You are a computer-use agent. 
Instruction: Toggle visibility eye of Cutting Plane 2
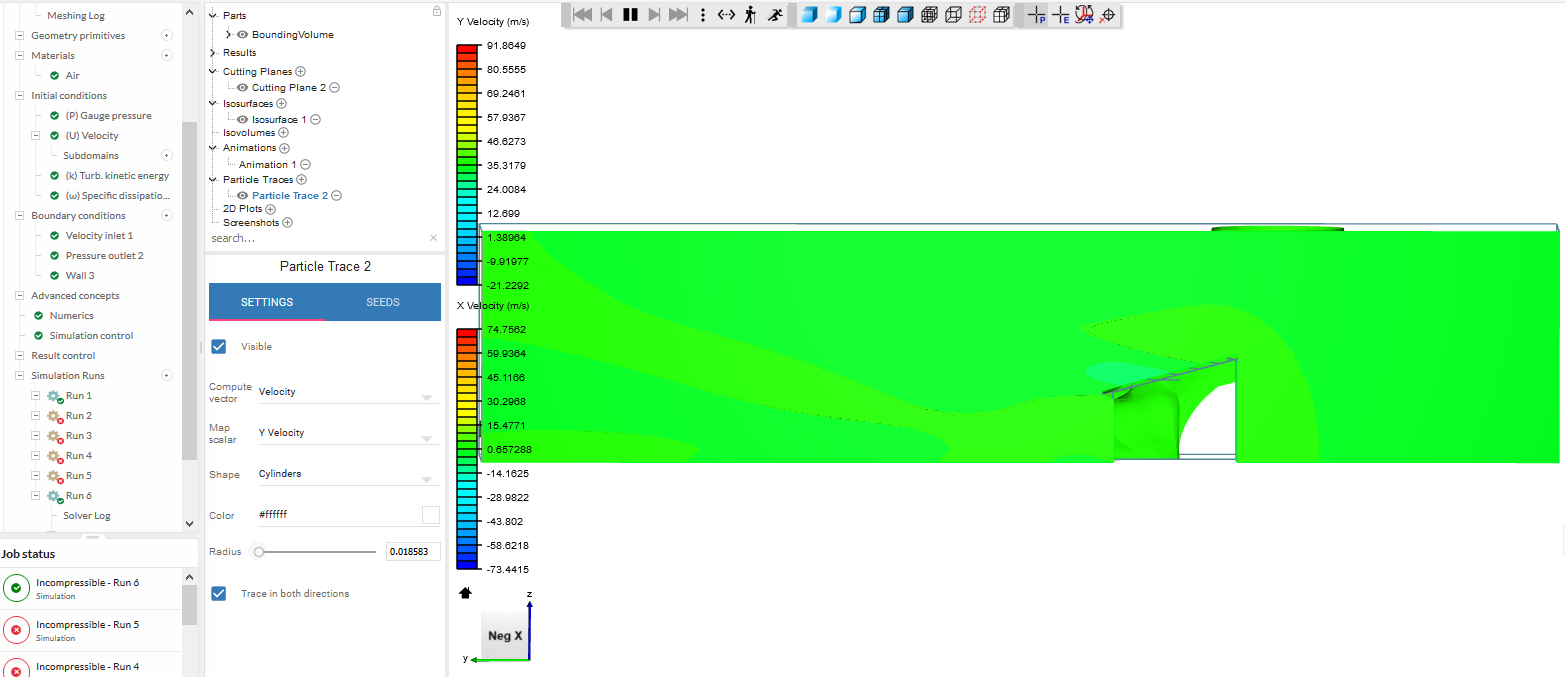coord(242,88)
